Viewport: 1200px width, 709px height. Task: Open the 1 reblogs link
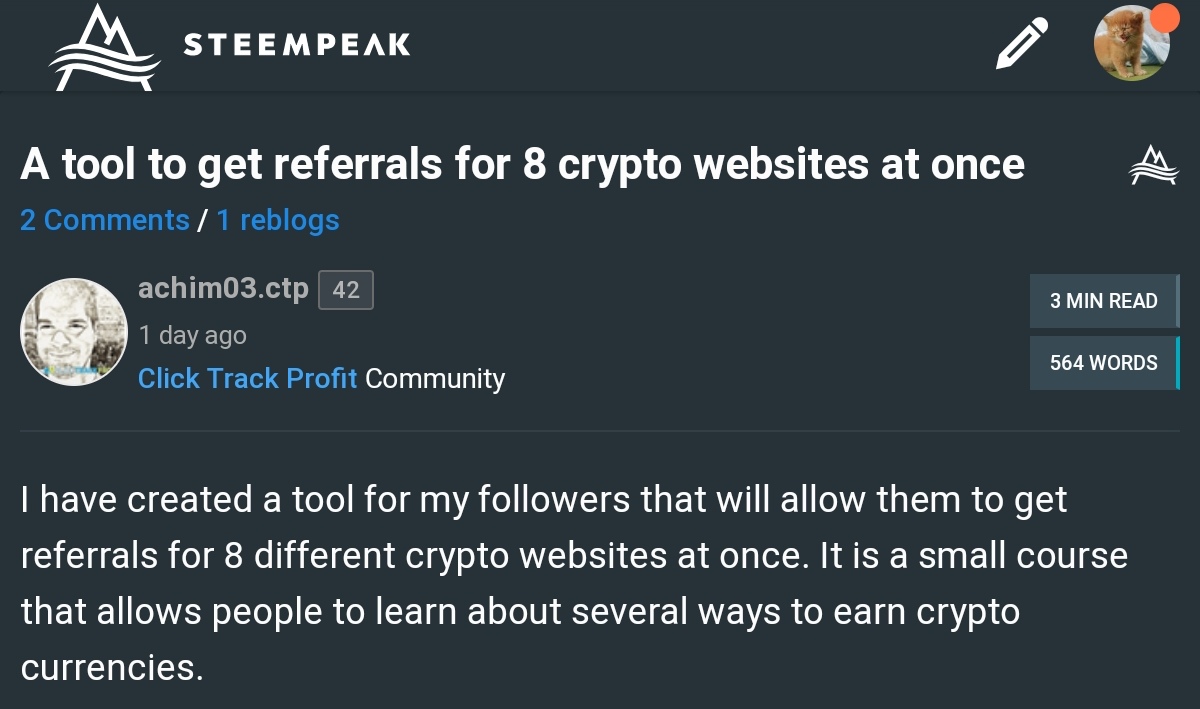coord(277,220)
